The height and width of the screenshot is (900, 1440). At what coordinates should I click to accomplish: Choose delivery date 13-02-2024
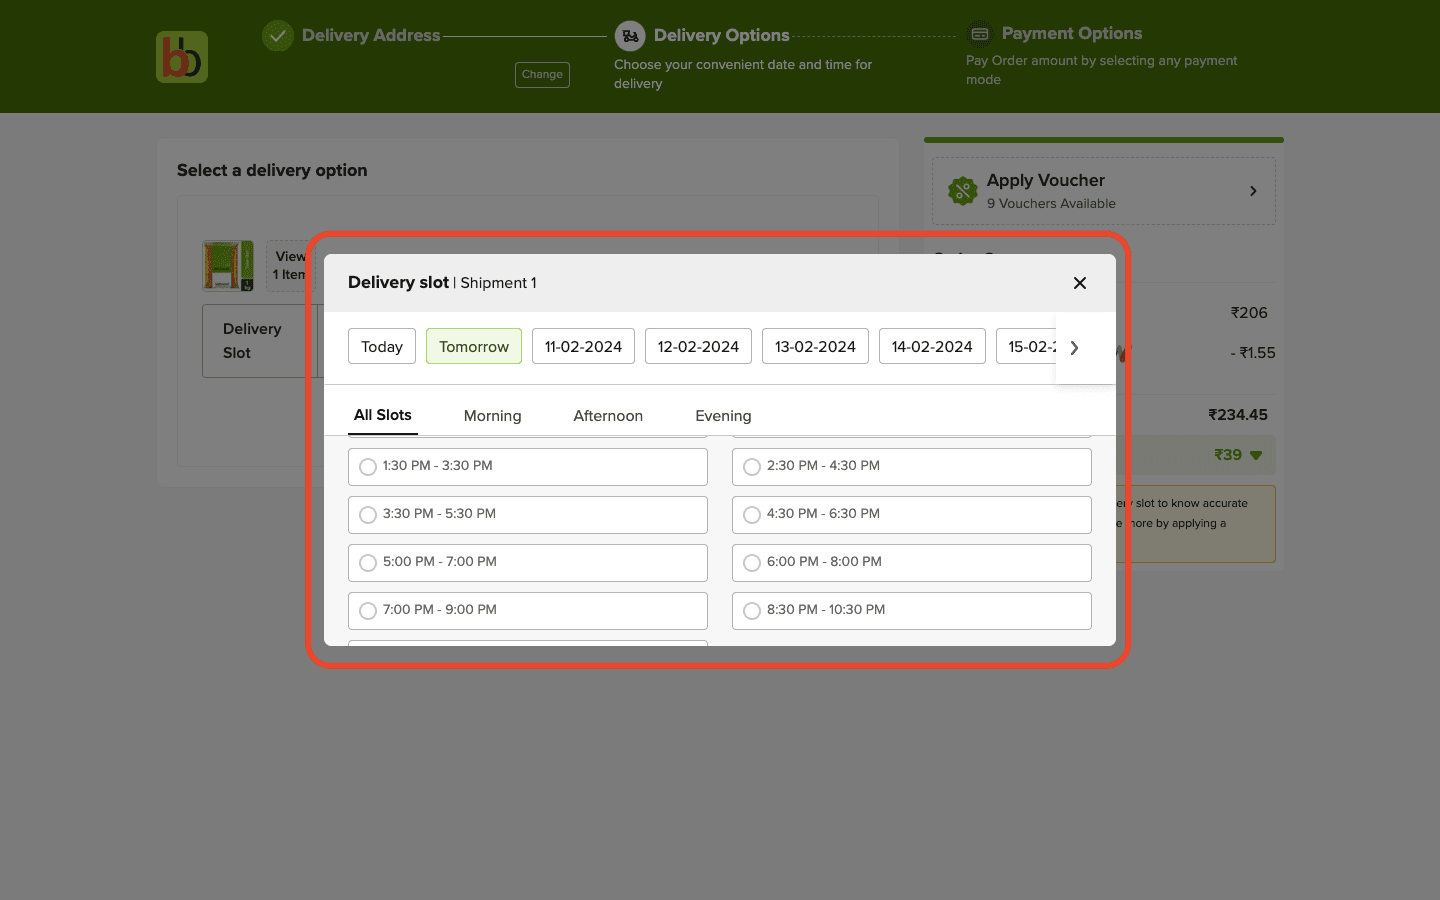[815, 346]
